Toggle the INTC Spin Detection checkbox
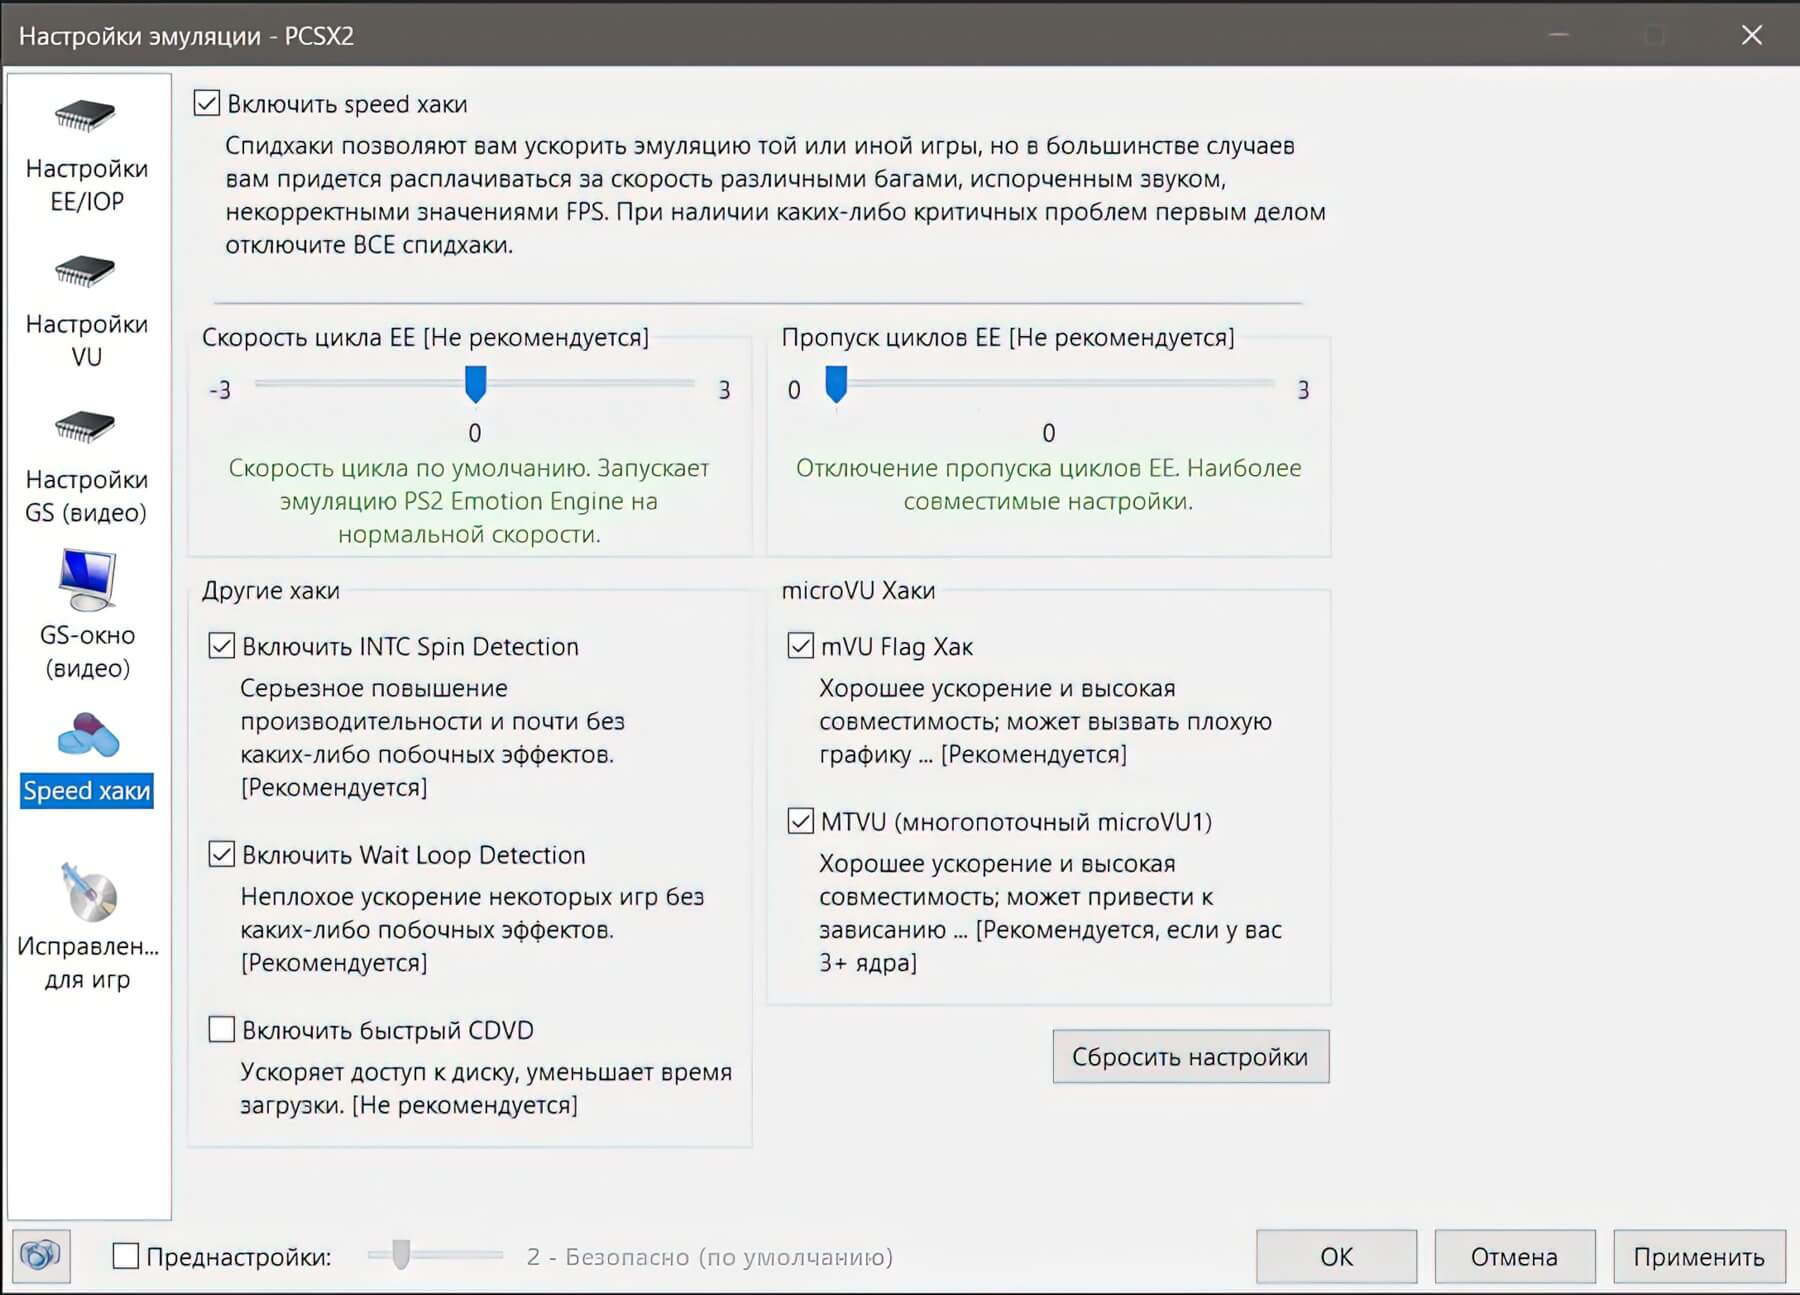 pos(222,646)
